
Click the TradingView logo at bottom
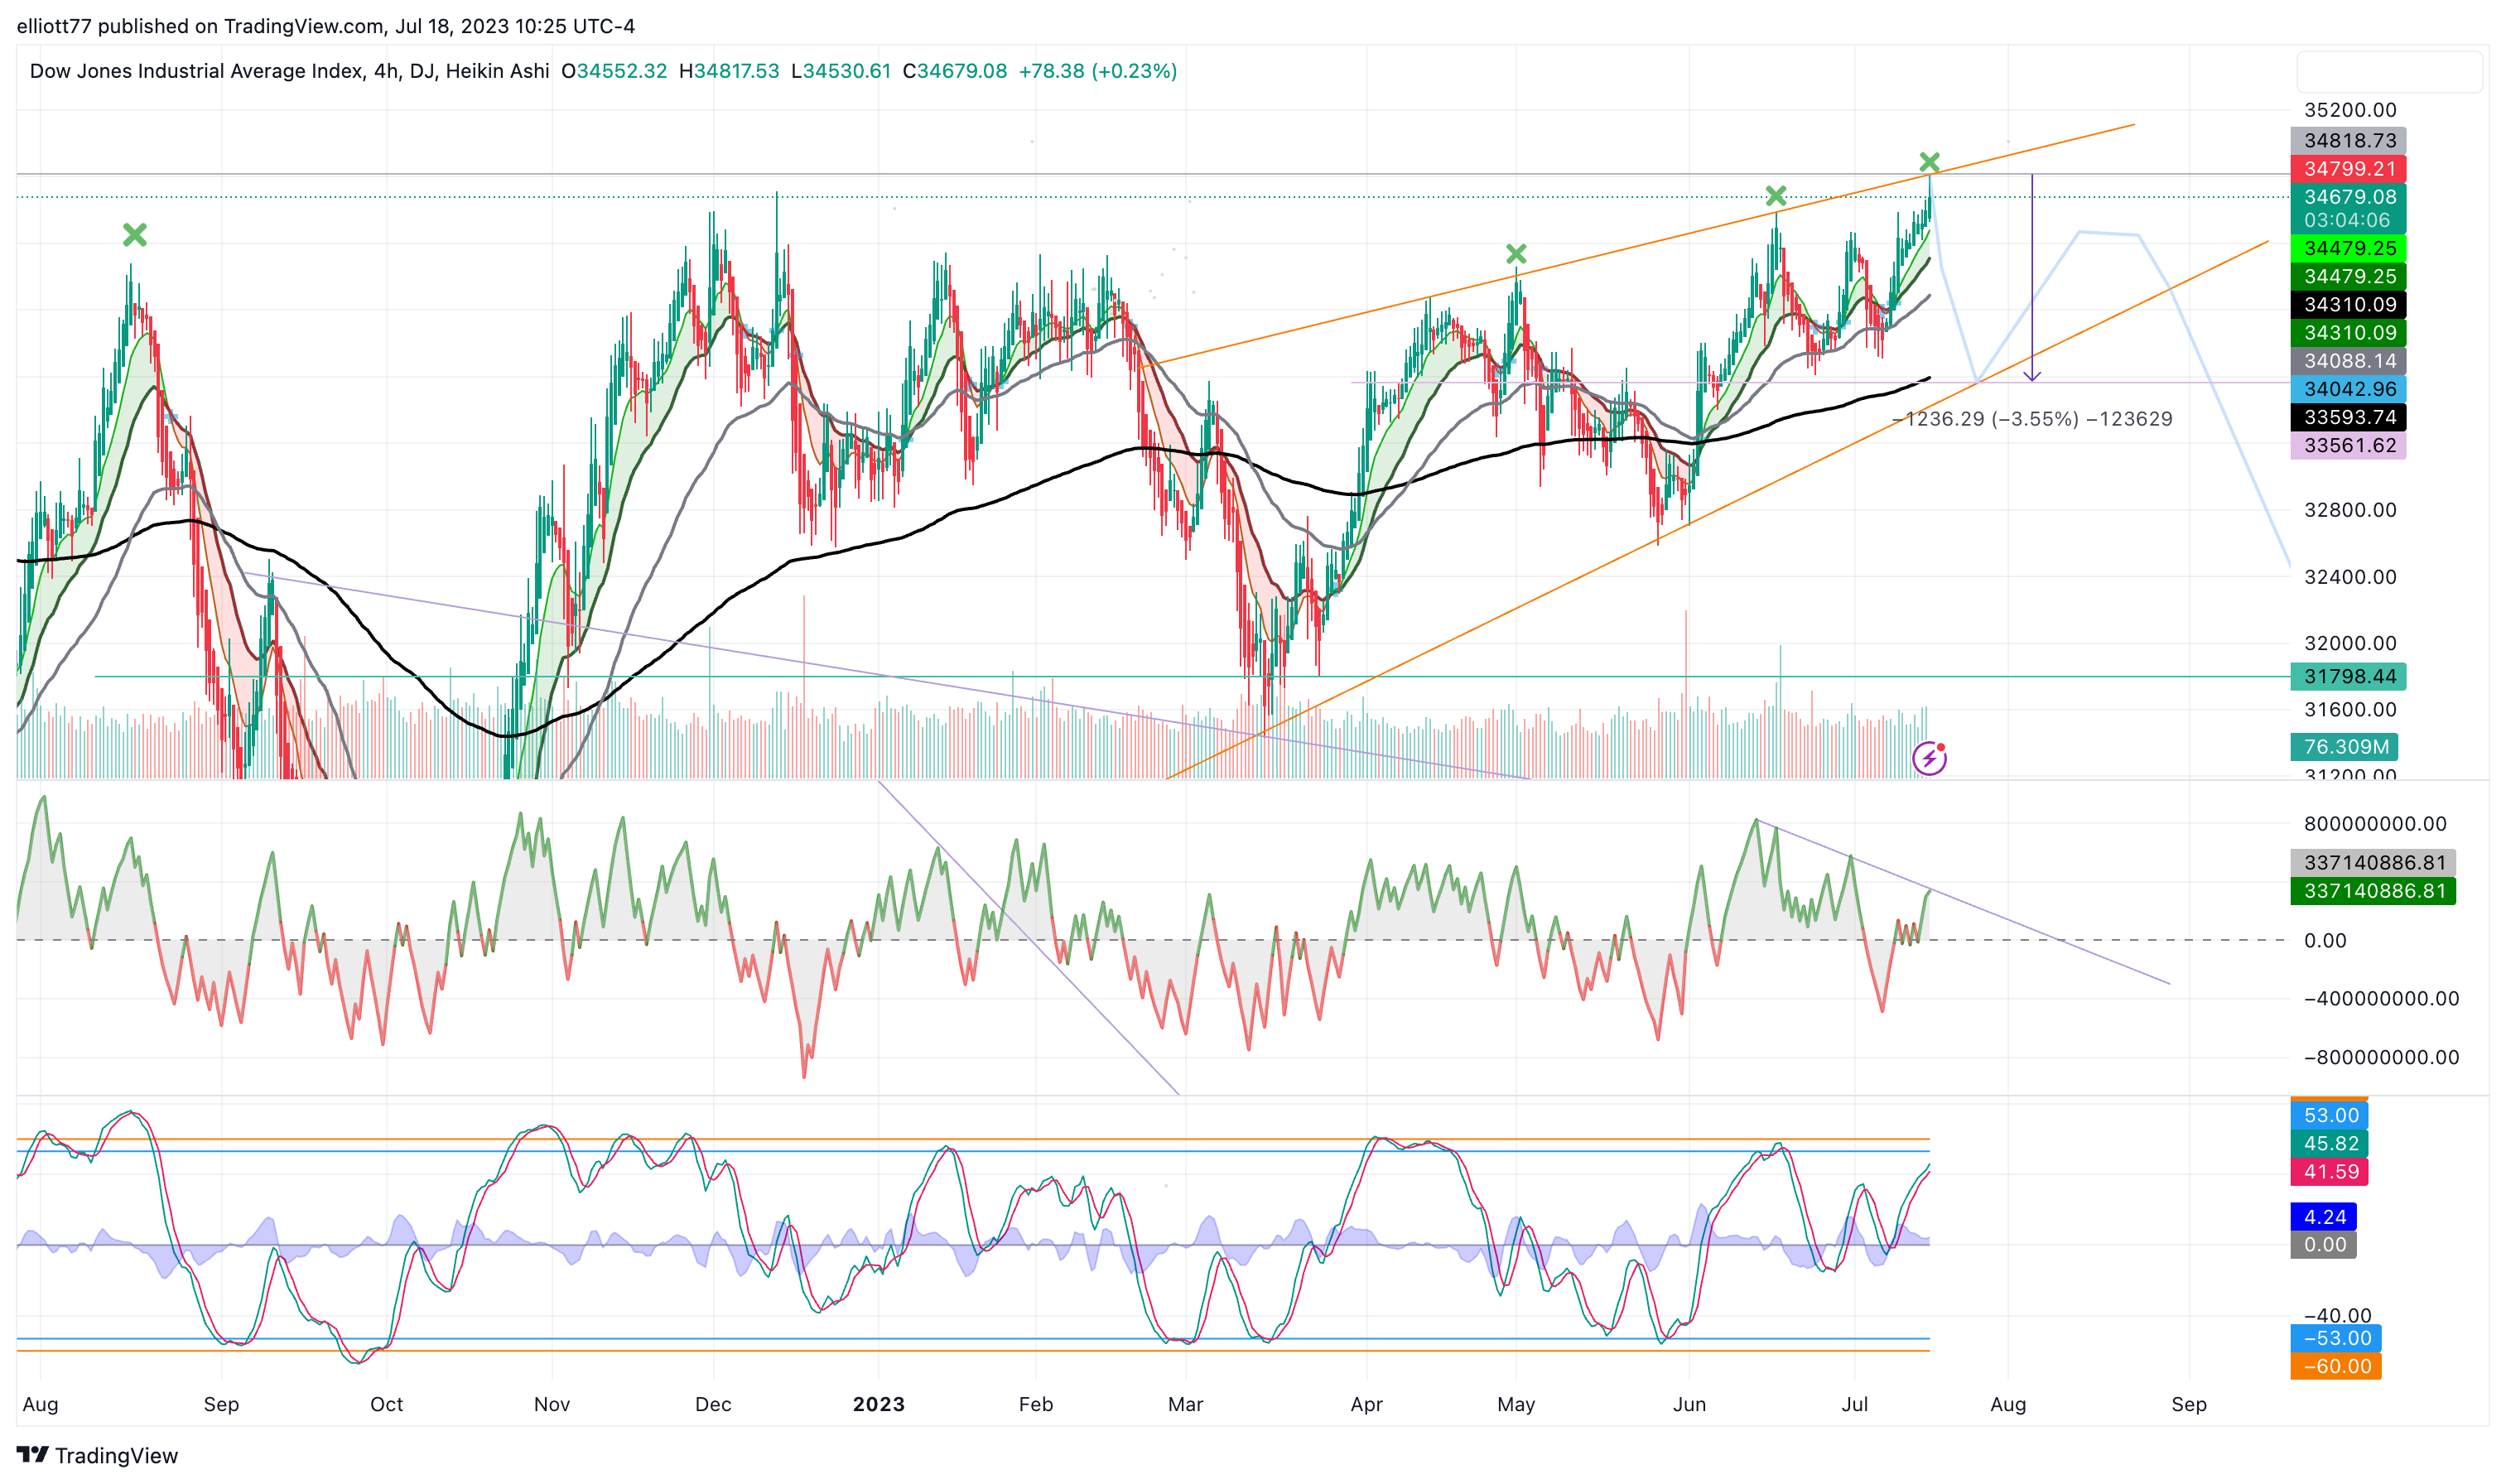97,1455
